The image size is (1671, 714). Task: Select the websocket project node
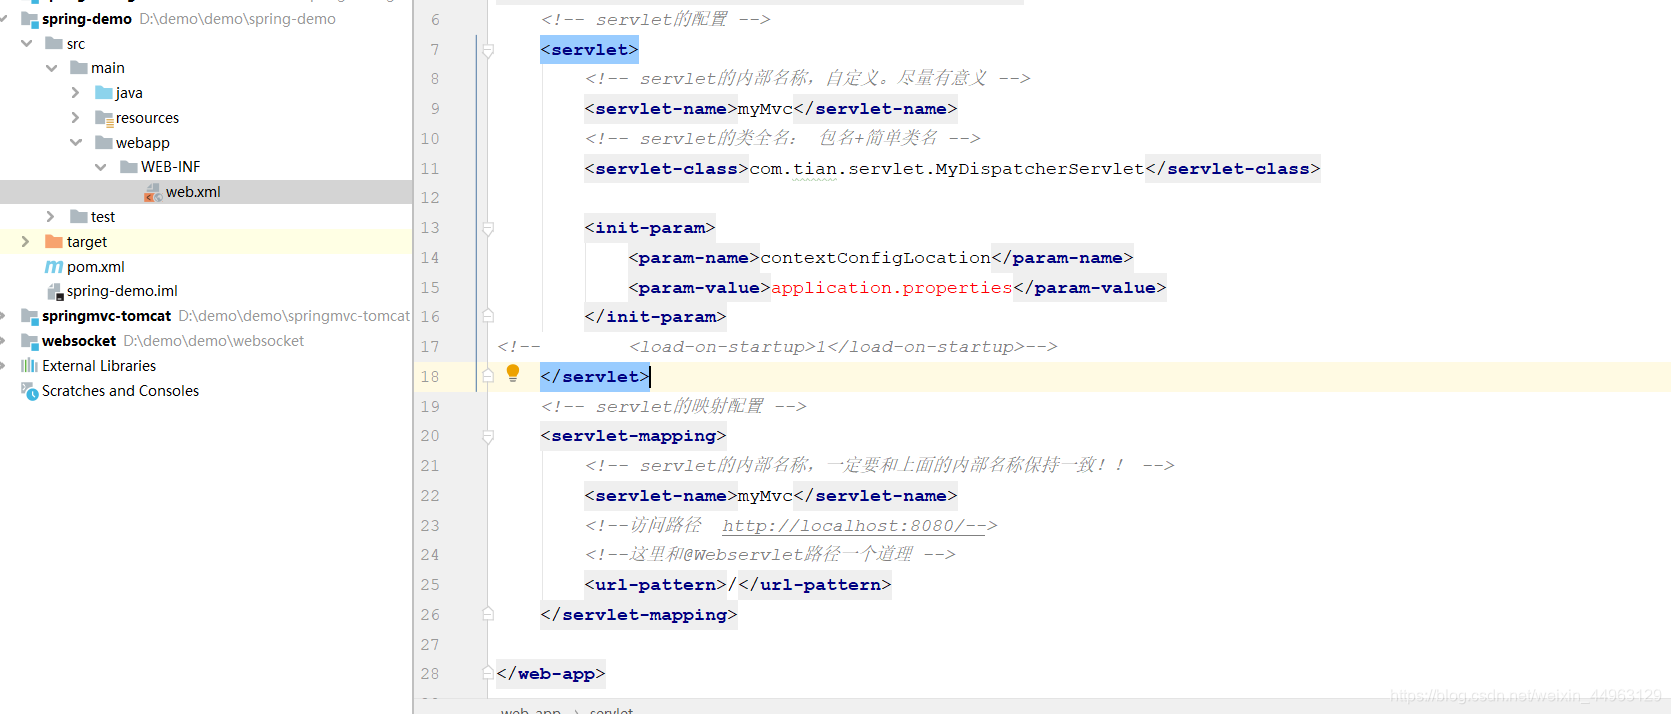(x=79, y=341)
